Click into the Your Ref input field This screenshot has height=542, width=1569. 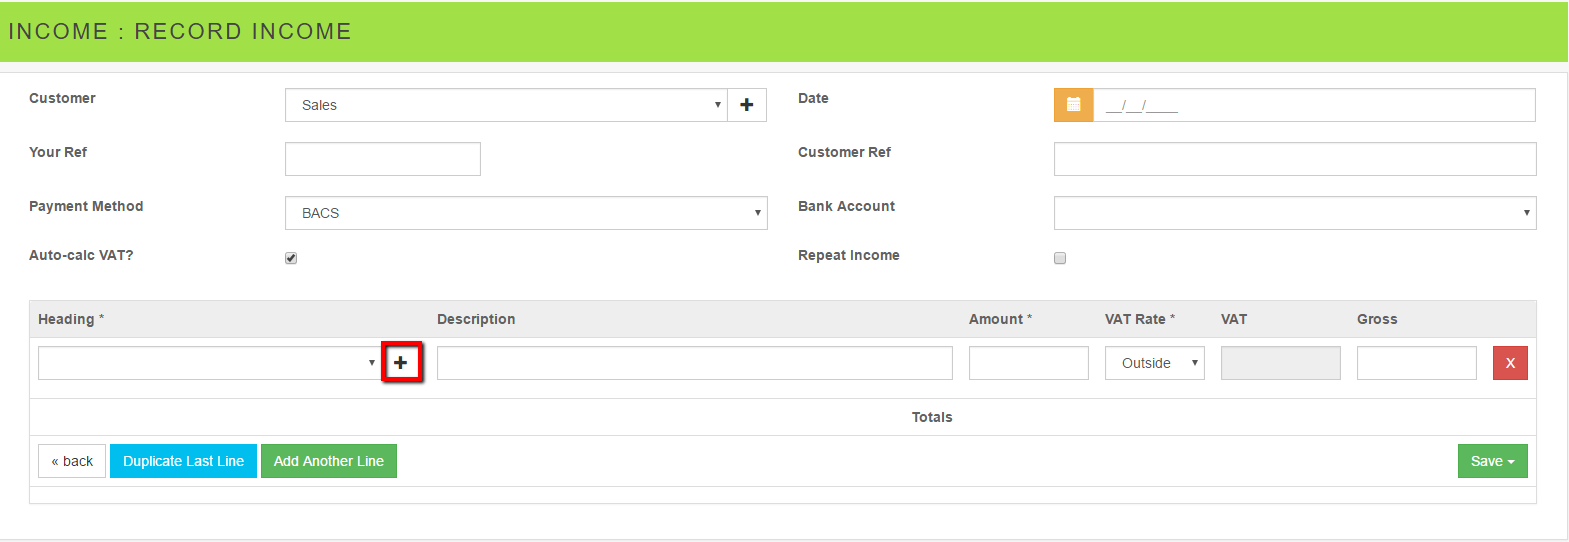pos(382,159)
